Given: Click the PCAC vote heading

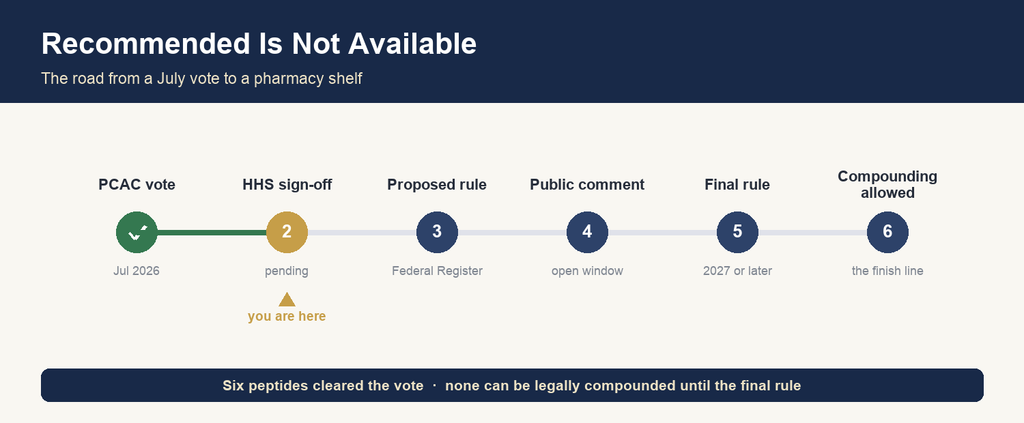Looking at the screenshot, I should [x=136, y=185].
